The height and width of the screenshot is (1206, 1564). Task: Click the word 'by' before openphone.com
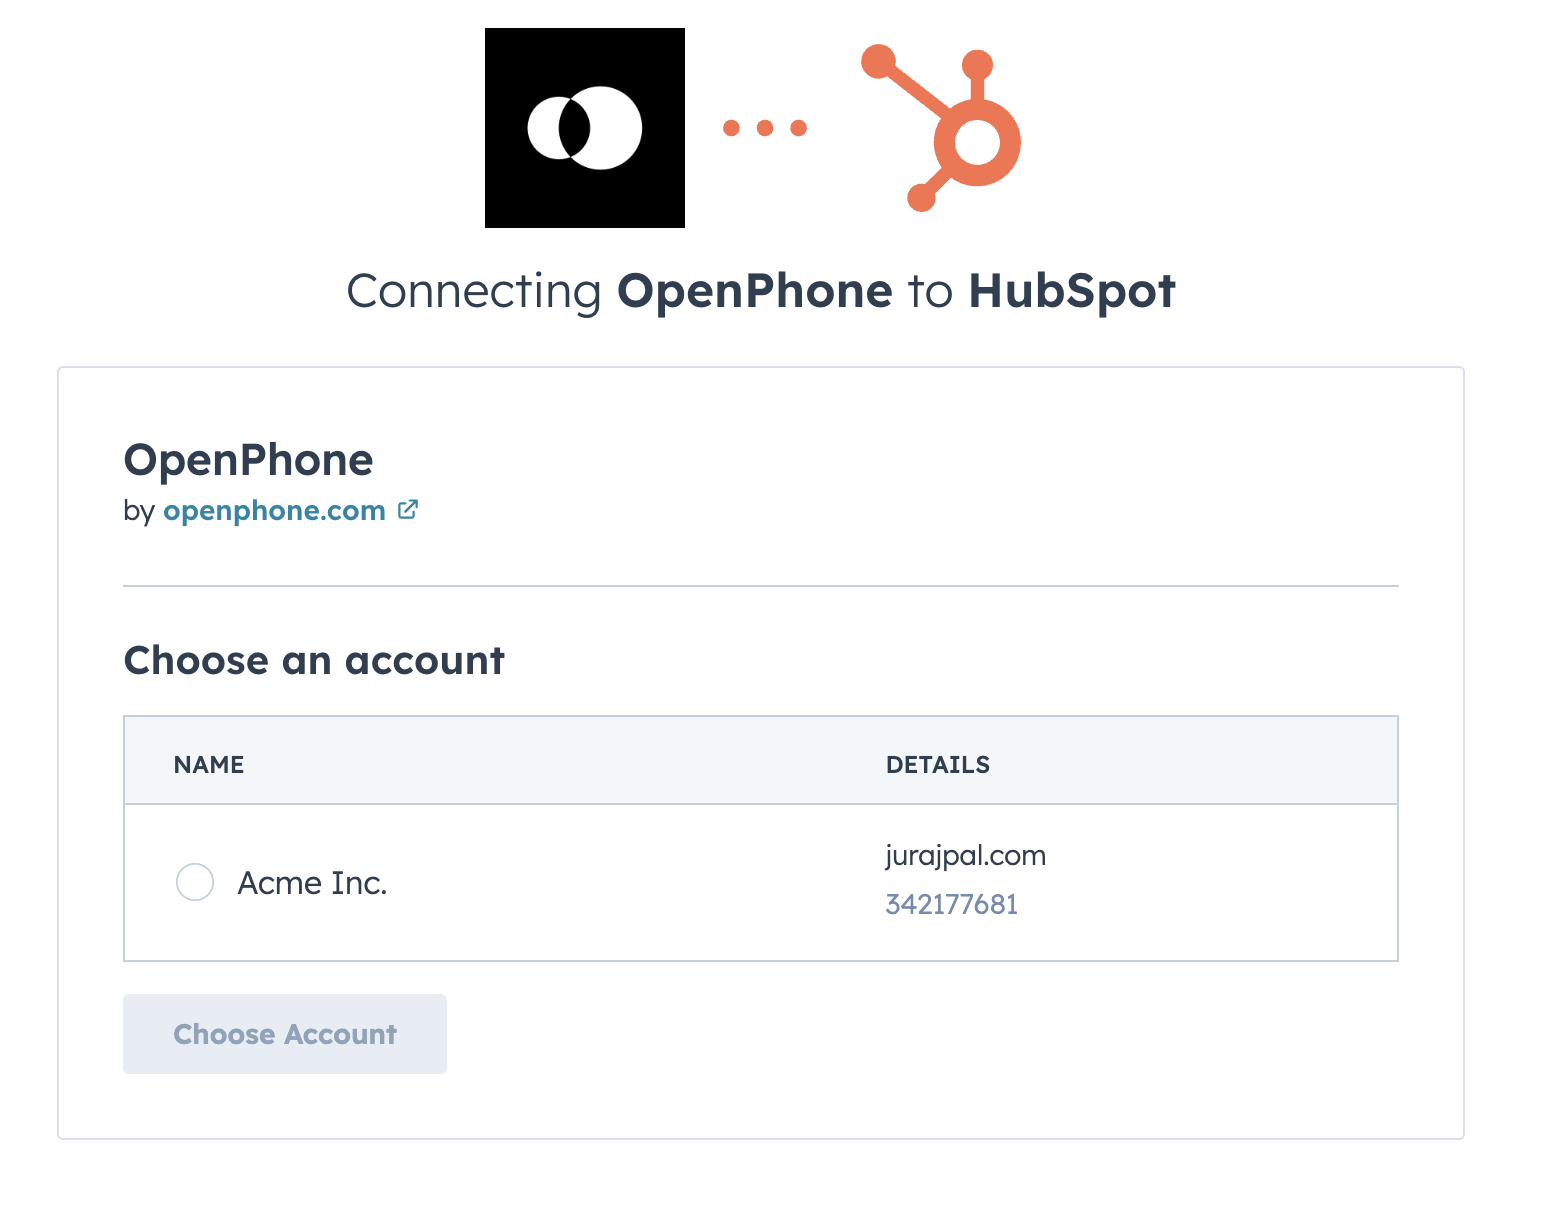(x=139, y=511)
